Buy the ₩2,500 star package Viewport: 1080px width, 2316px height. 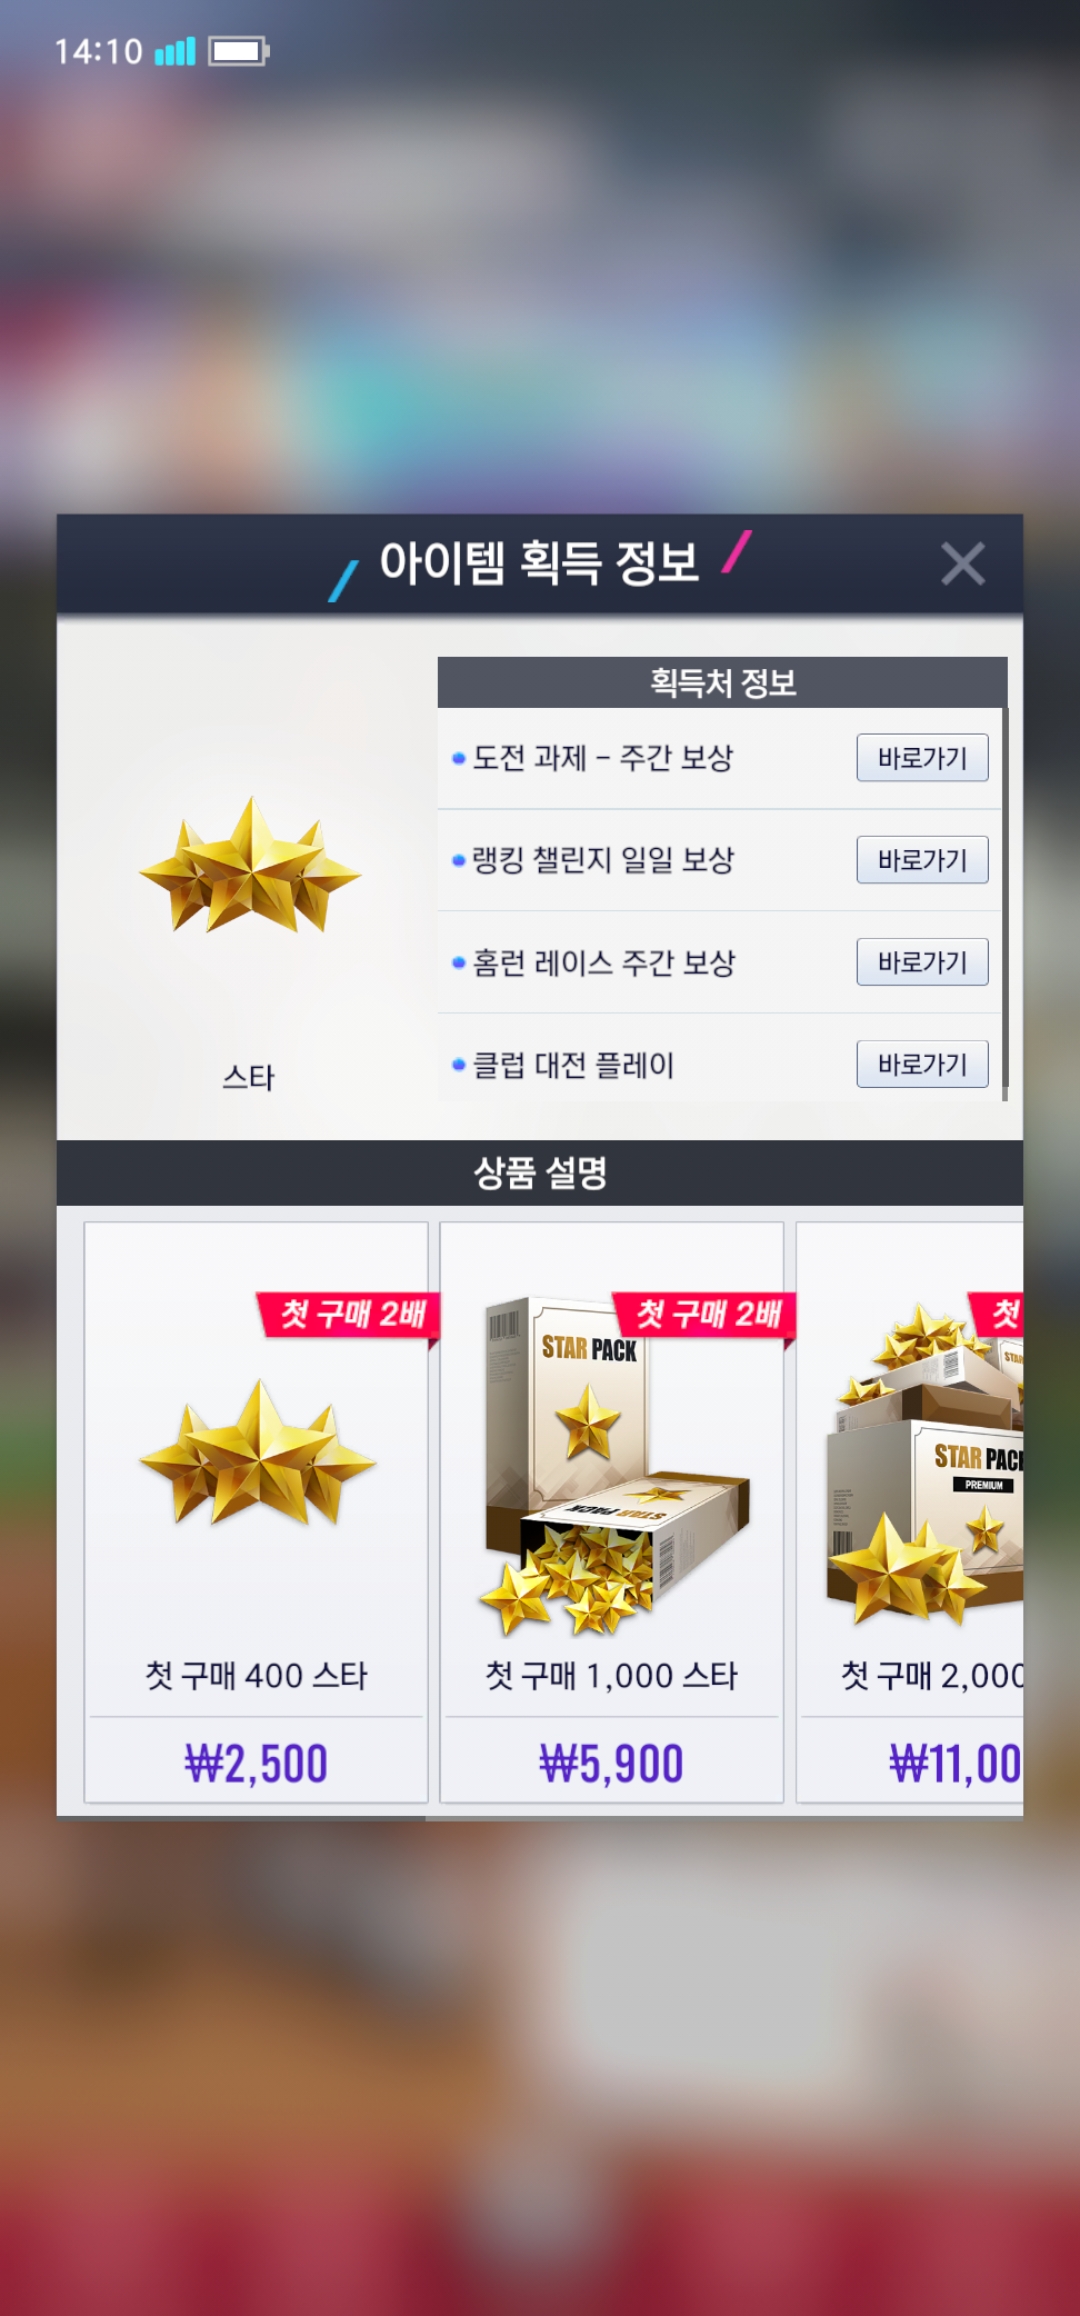click(256, 1763)
